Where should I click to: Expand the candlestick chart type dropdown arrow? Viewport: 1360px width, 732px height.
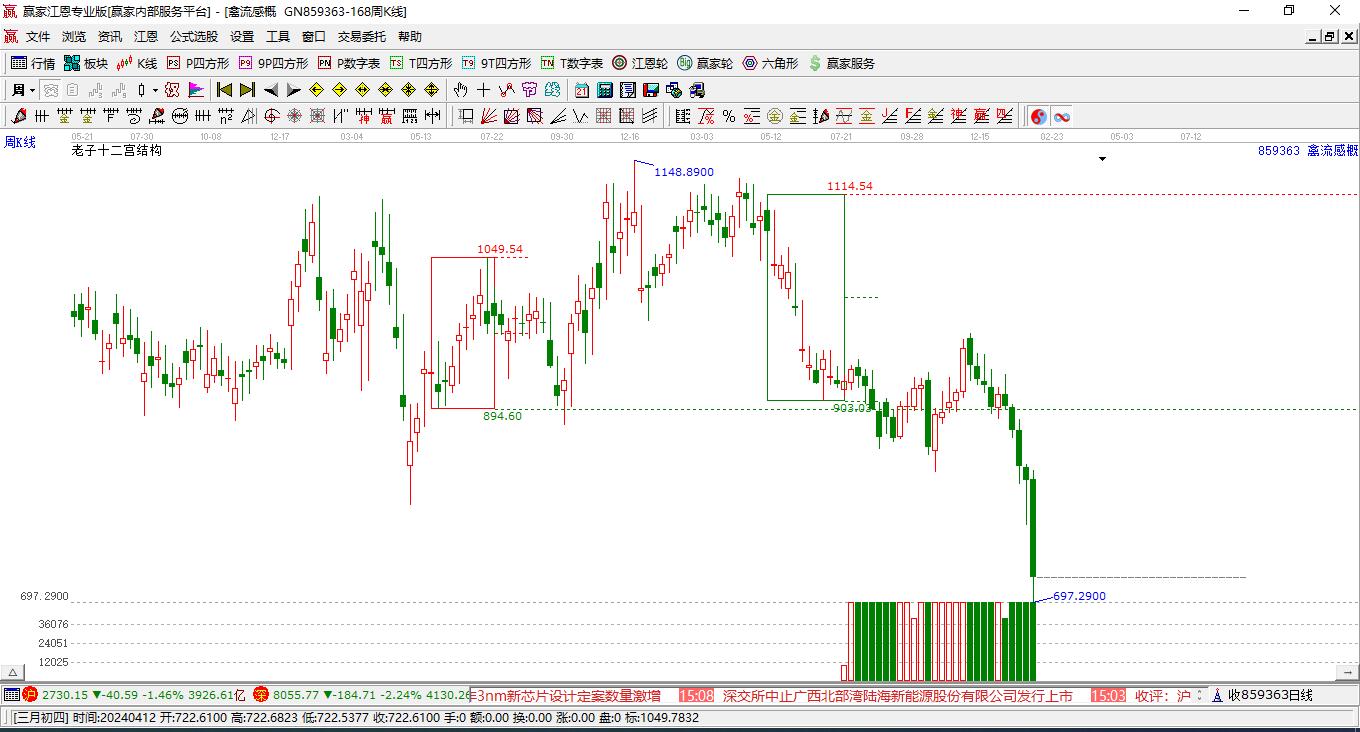point(155,90)
